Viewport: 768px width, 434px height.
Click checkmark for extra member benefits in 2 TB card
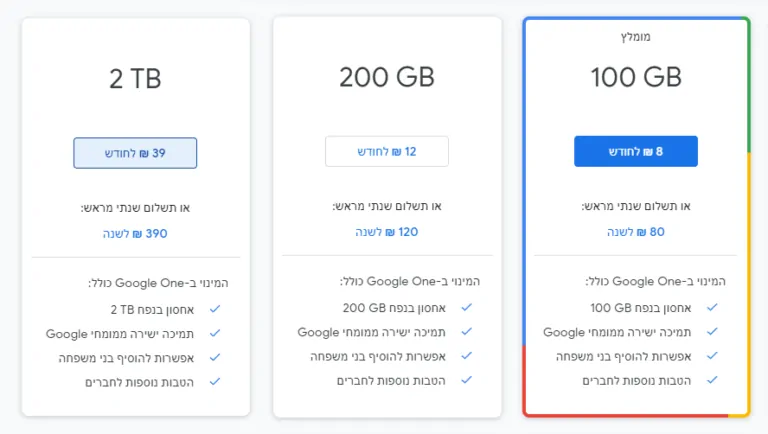[x=215, y=382]
